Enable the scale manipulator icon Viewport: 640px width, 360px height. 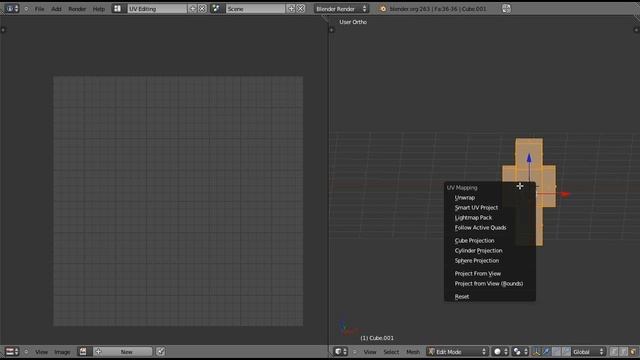566,351
